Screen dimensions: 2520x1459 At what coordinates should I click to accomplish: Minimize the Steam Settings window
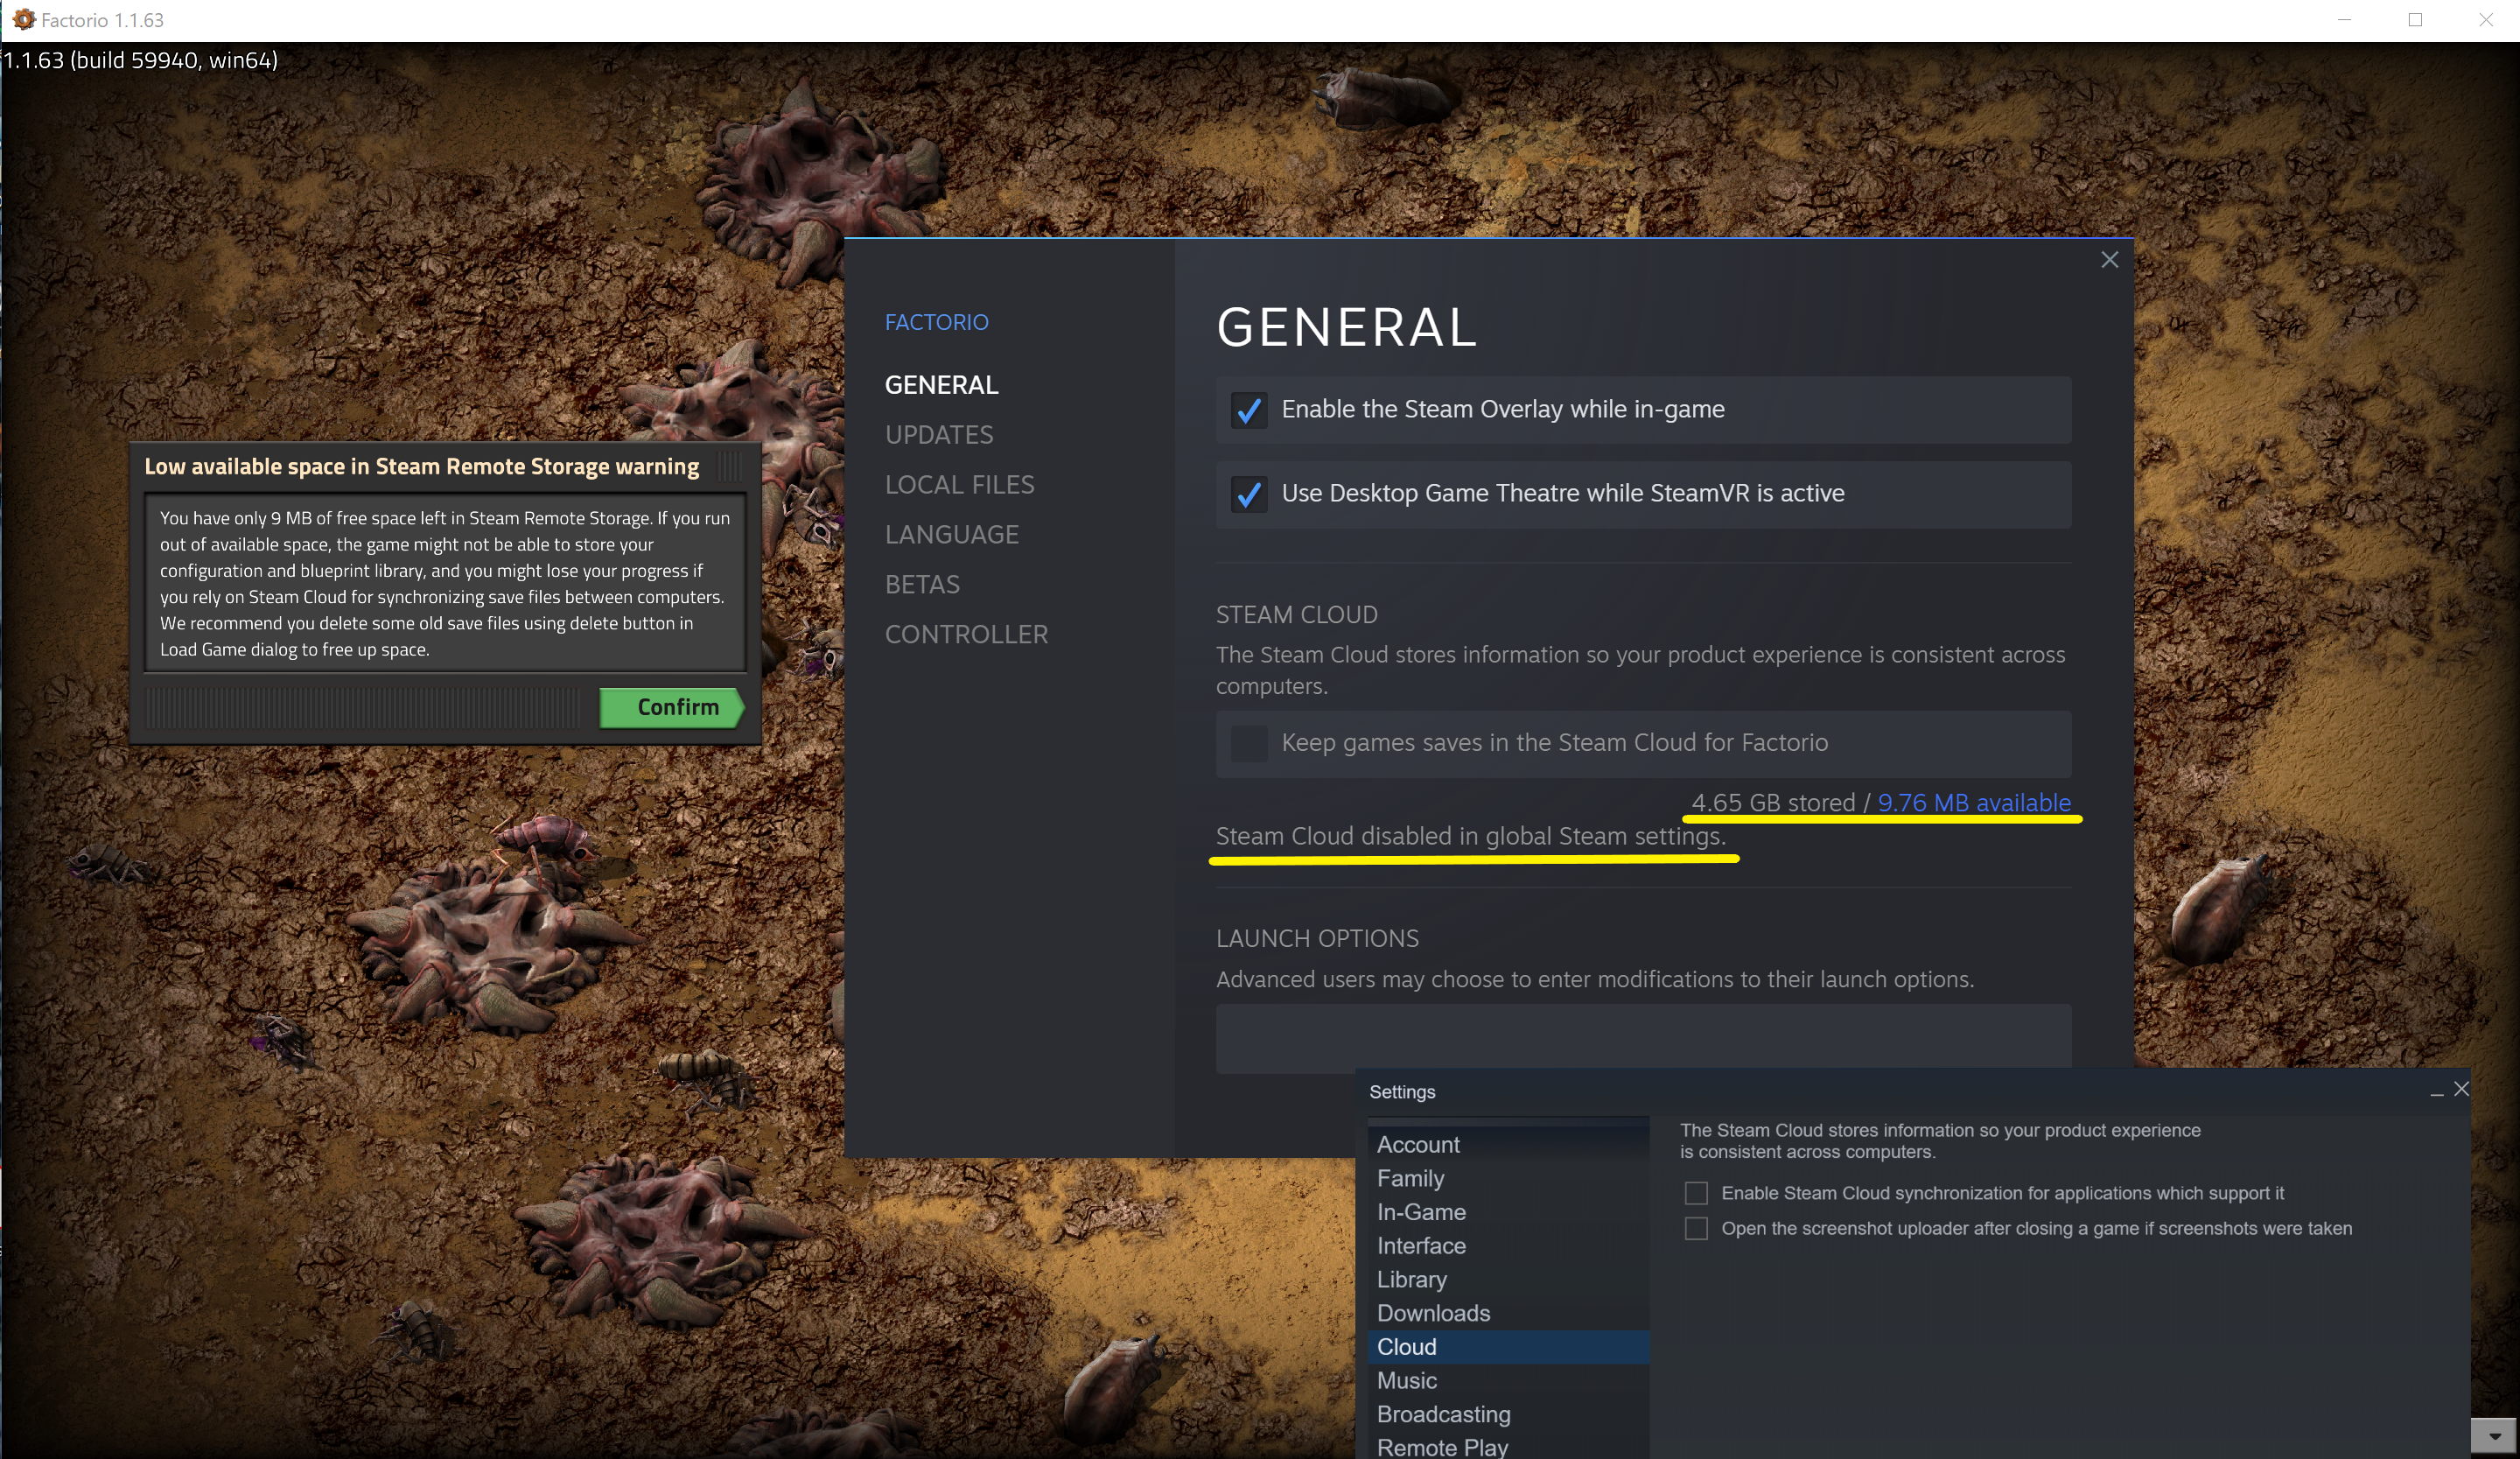coord(2436,1093)
